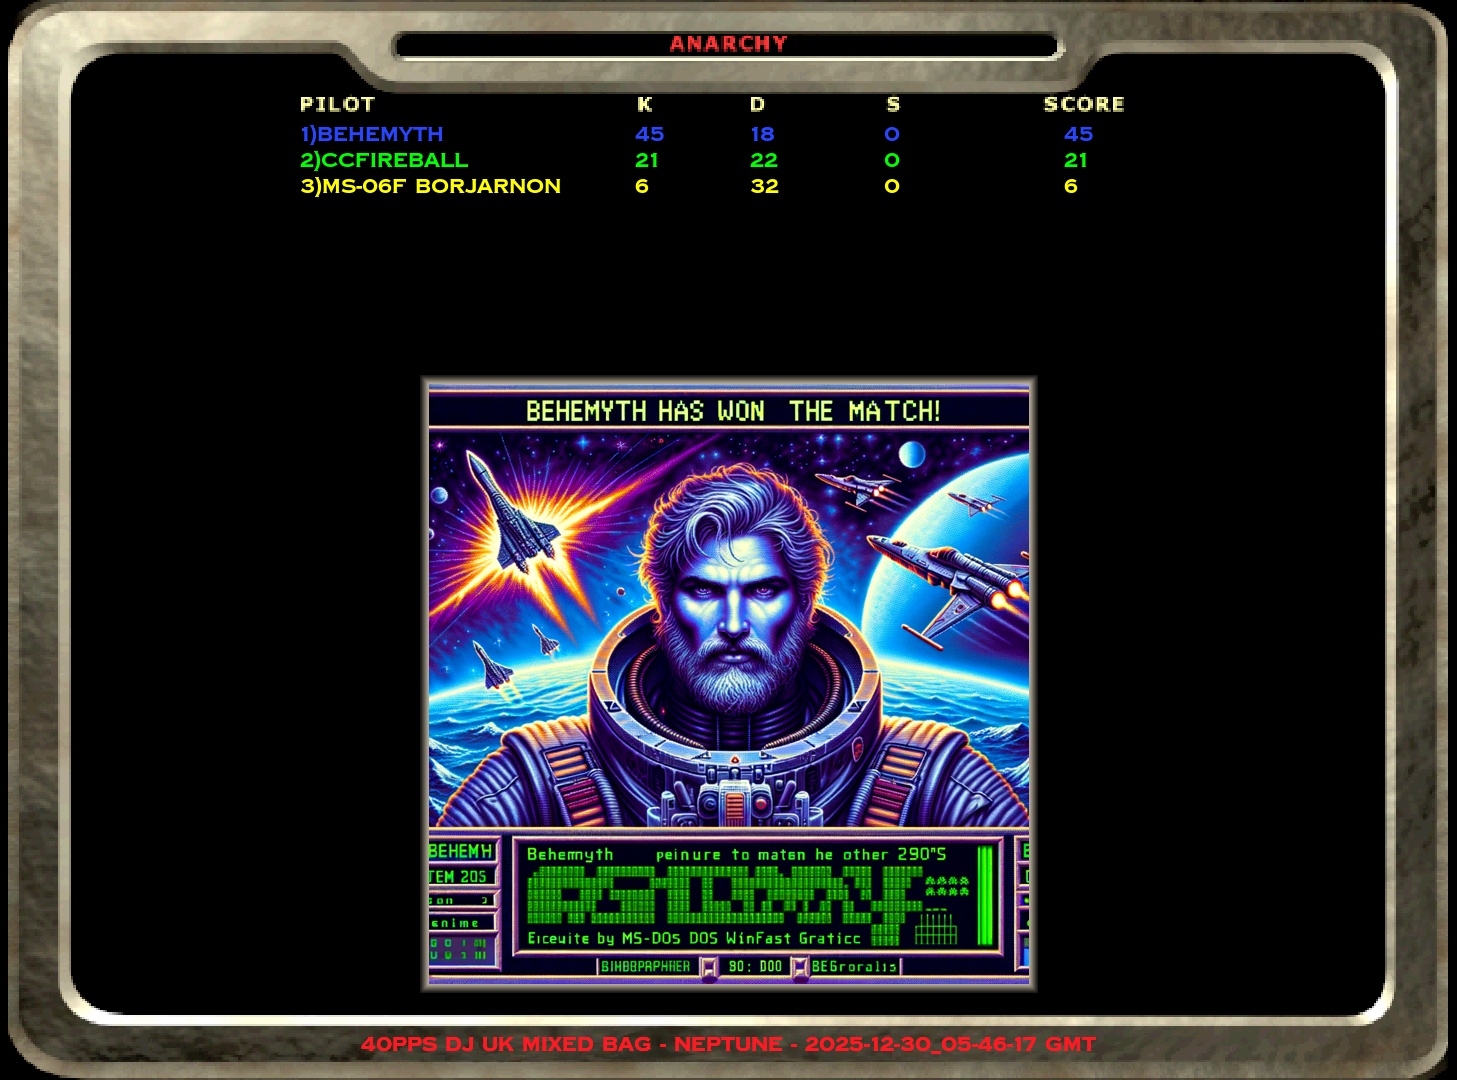Click the BEHEMYTH HAS WON THE MATCH banner
This screenshot has width=1457, height=1080.
point(732,411)
